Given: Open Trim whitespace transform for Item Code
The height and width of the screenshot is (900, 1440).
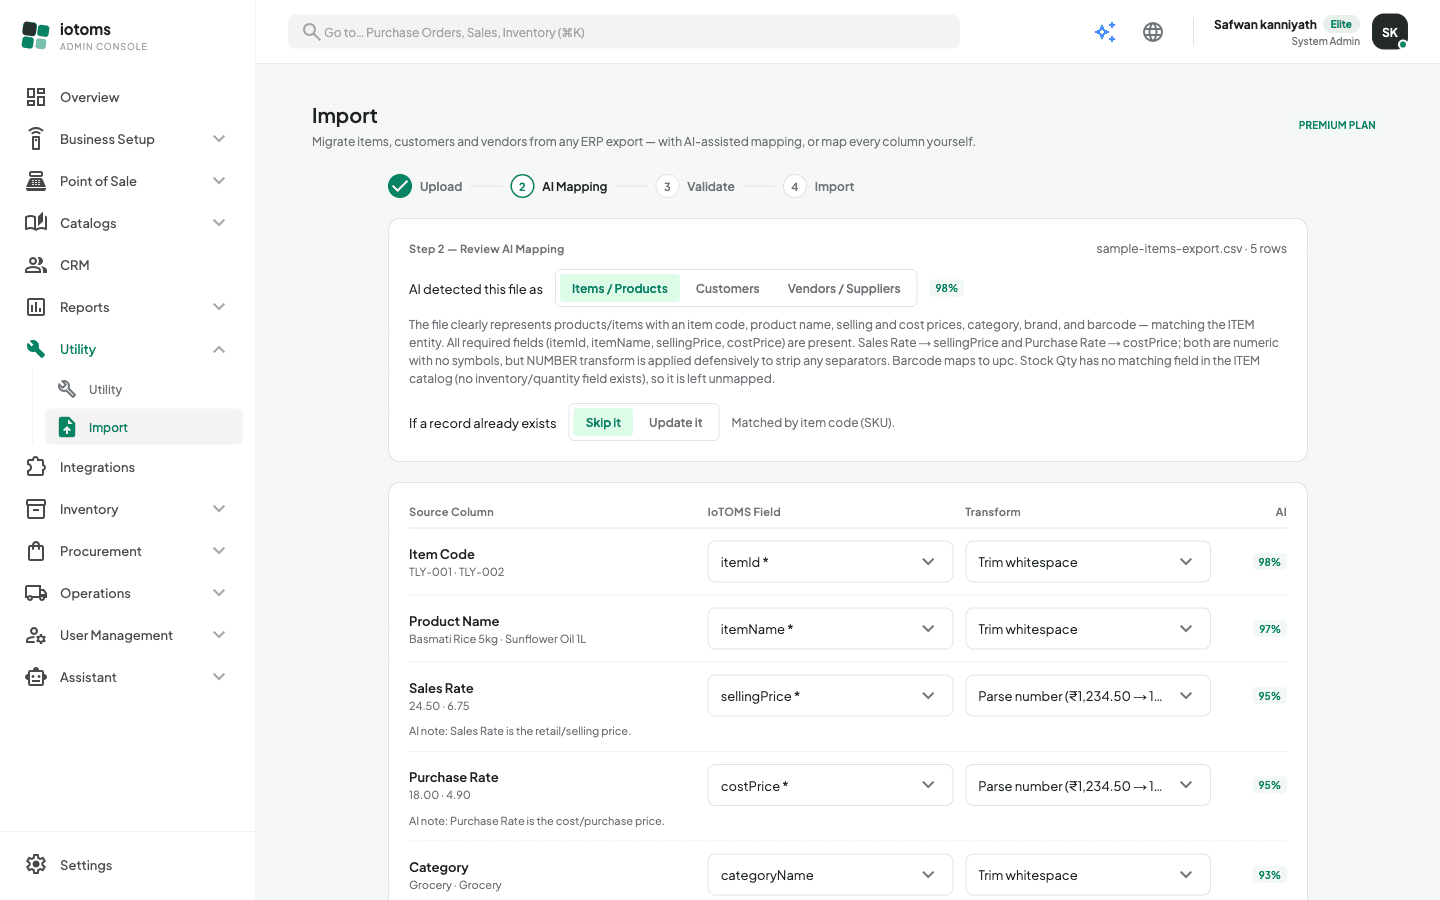Looking at the screenshot, I should 1088,562.
